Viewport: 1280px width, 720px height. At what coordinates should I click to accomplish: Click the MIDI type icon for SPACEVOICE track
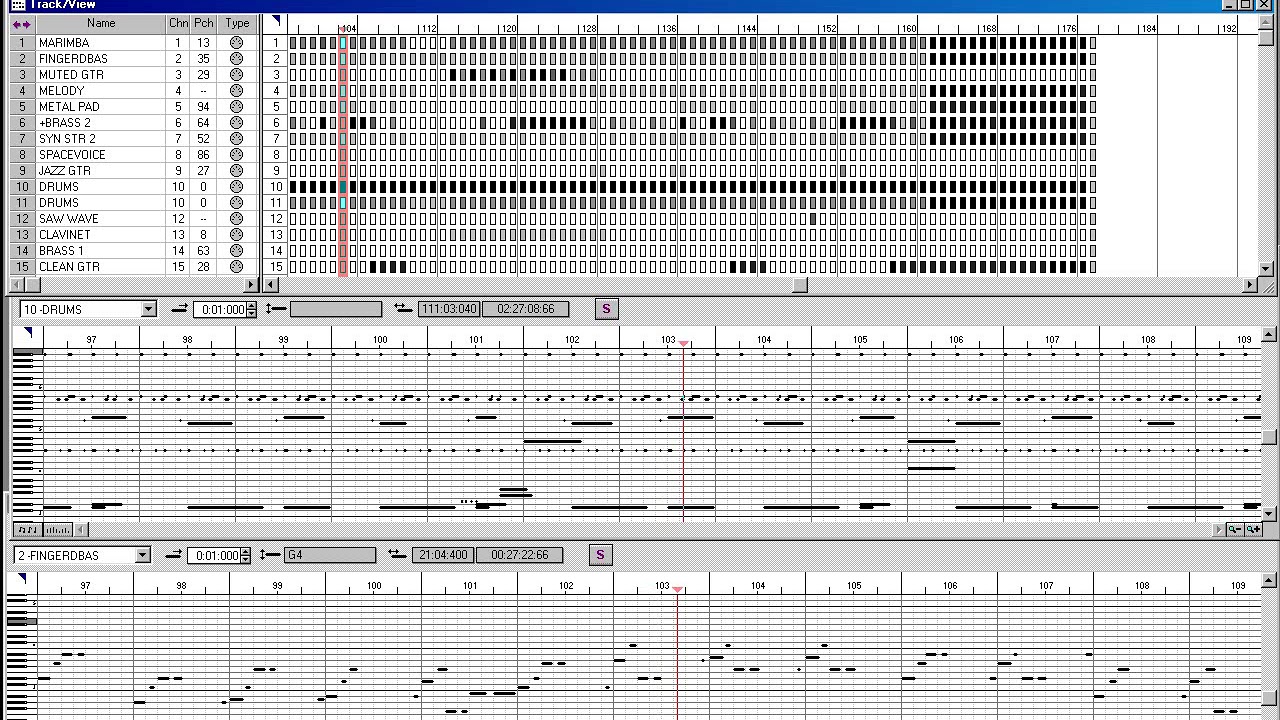(236, 155)
